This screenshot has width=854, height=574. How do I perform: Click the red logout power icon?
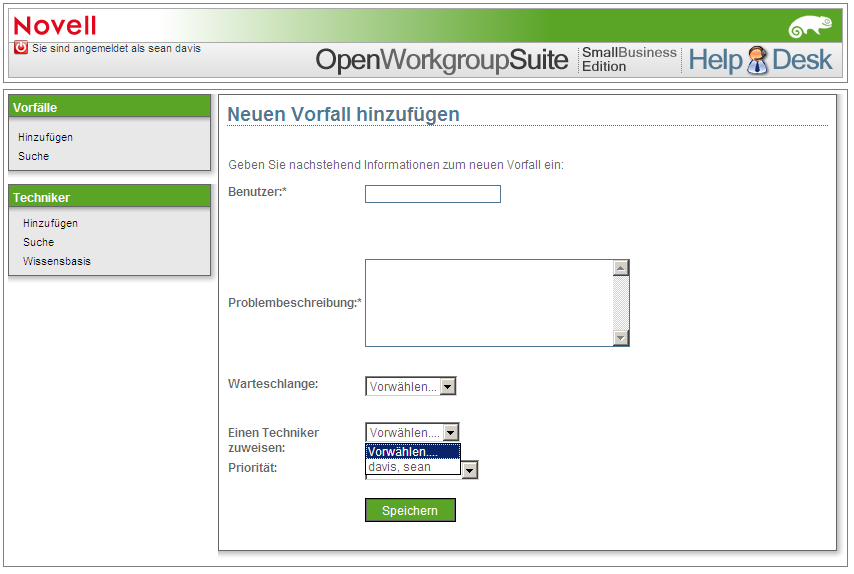(x=21, y=47)
